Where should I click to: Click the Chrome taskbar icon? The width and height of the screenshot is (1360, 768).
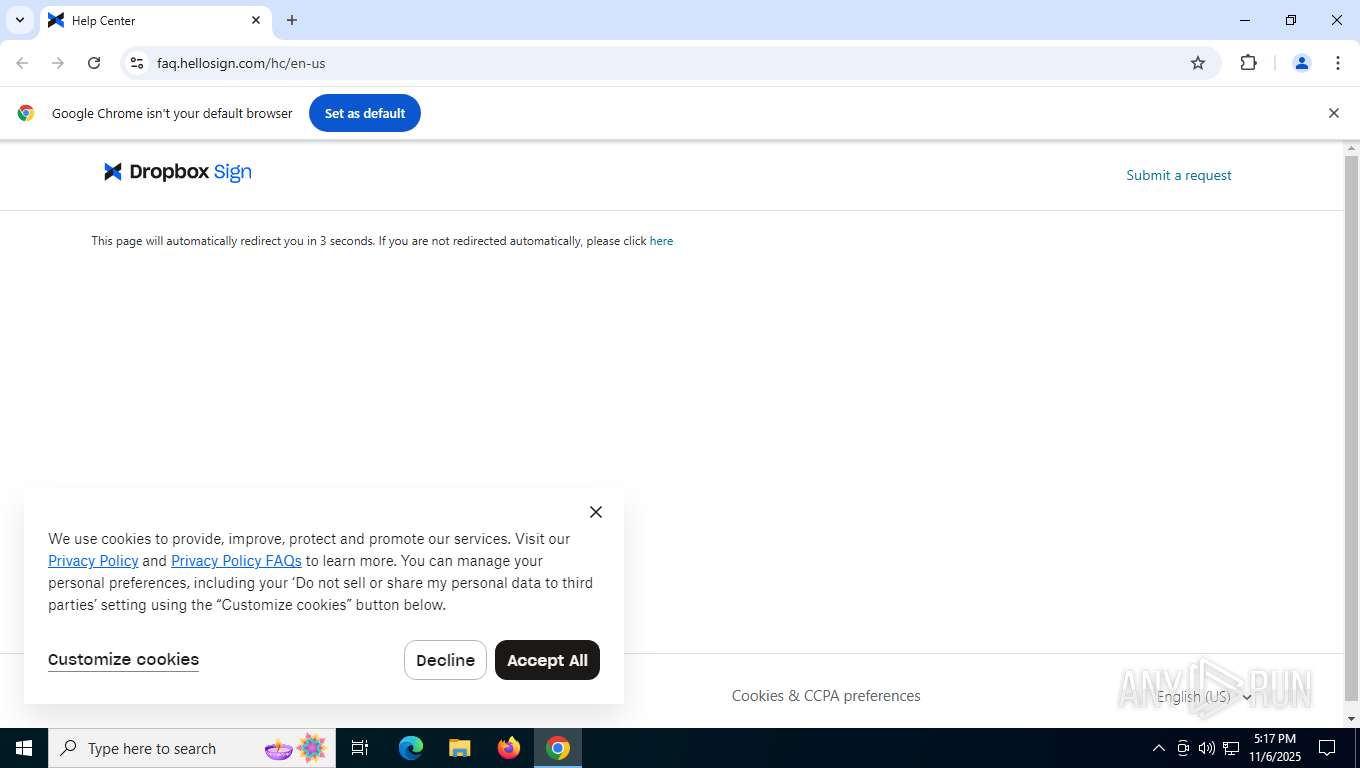(x=558, y=748)
